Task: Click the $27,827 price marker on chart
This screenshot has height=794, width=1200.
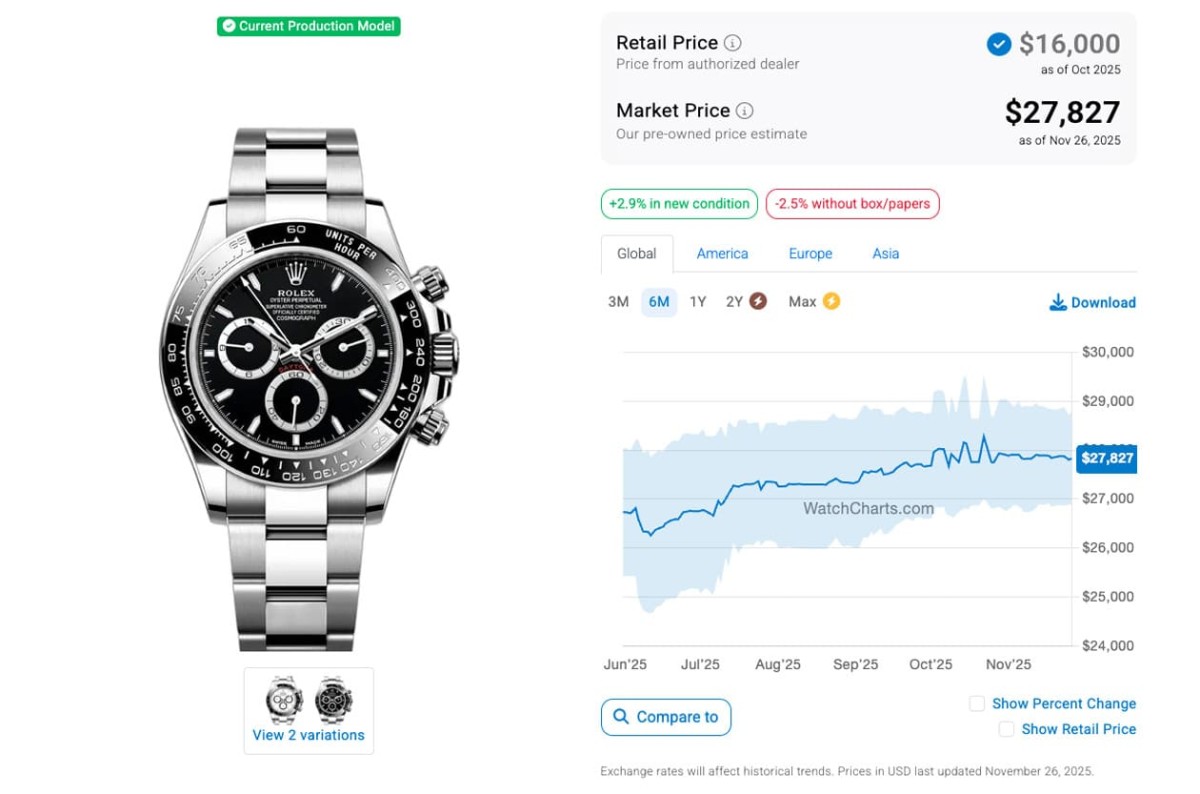Action: point(1107,459)
